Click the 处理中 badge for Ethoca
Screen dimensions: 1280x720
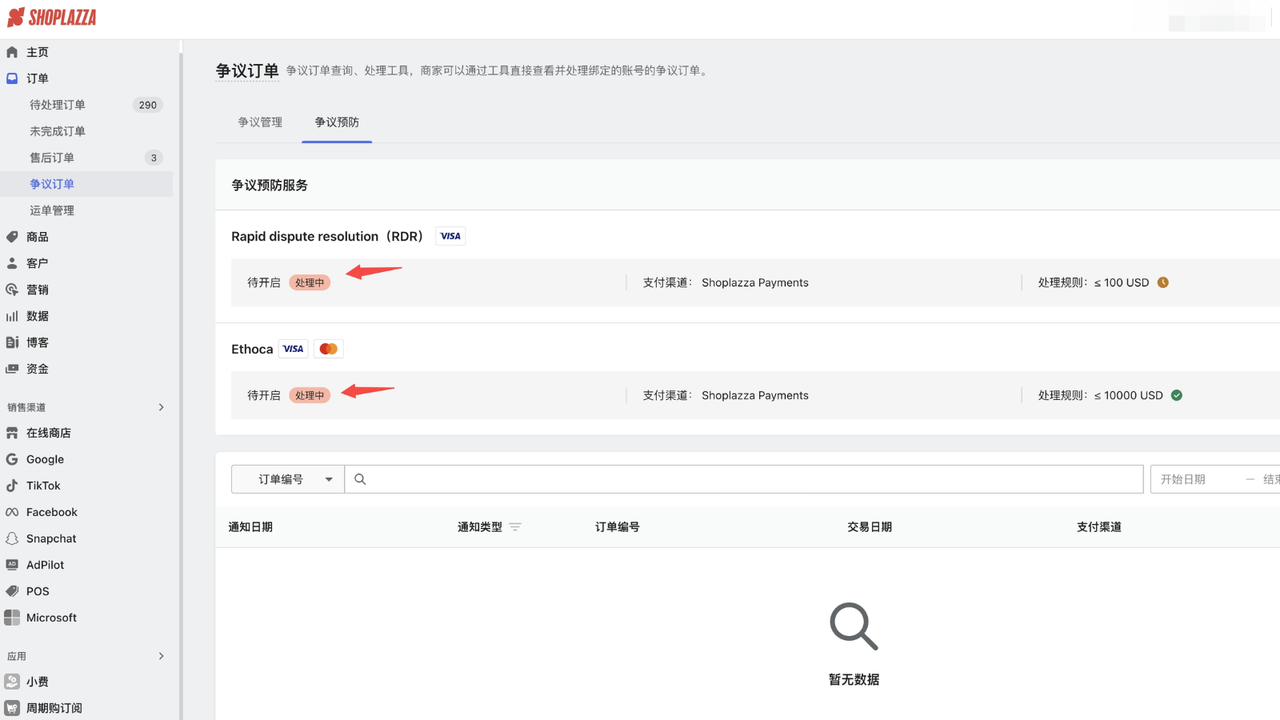309,395
